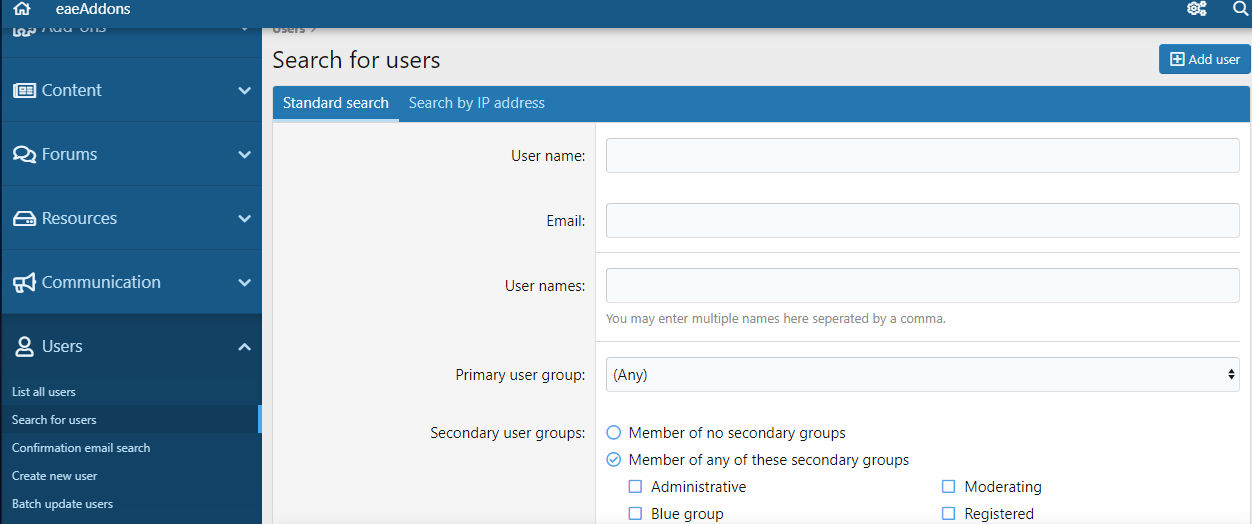Click the Forums chat bubbles icon
Viewport: 1252px width, 524px height.
pyautogui.click(x=24, y=154)
